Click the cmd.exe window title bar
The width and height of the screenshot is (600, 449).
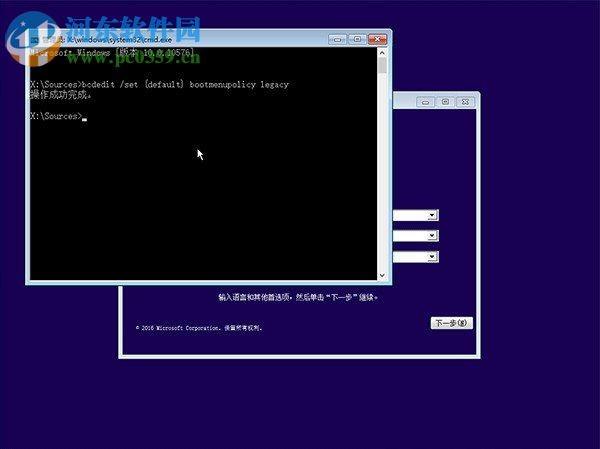click(200, 37)
